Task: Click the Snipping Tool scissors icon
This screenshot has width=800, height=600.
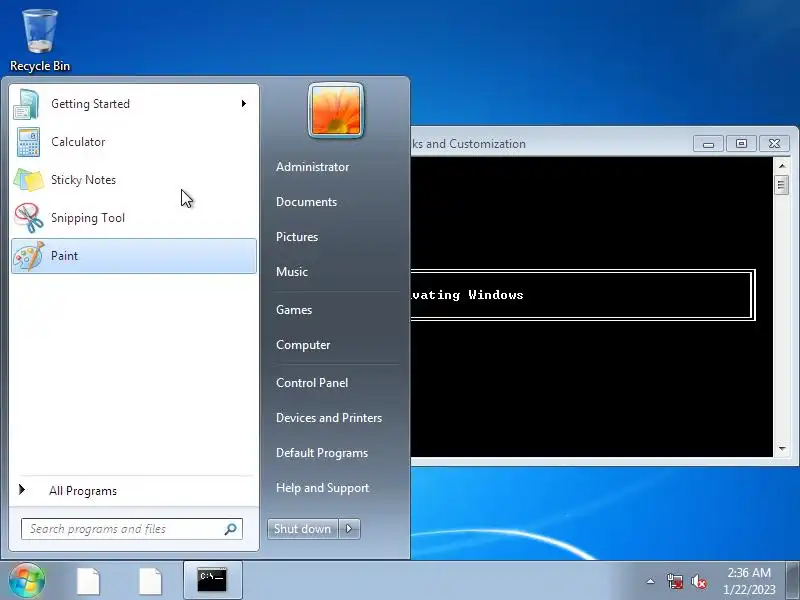Action: pyautogui.click(x=28, y=218)
